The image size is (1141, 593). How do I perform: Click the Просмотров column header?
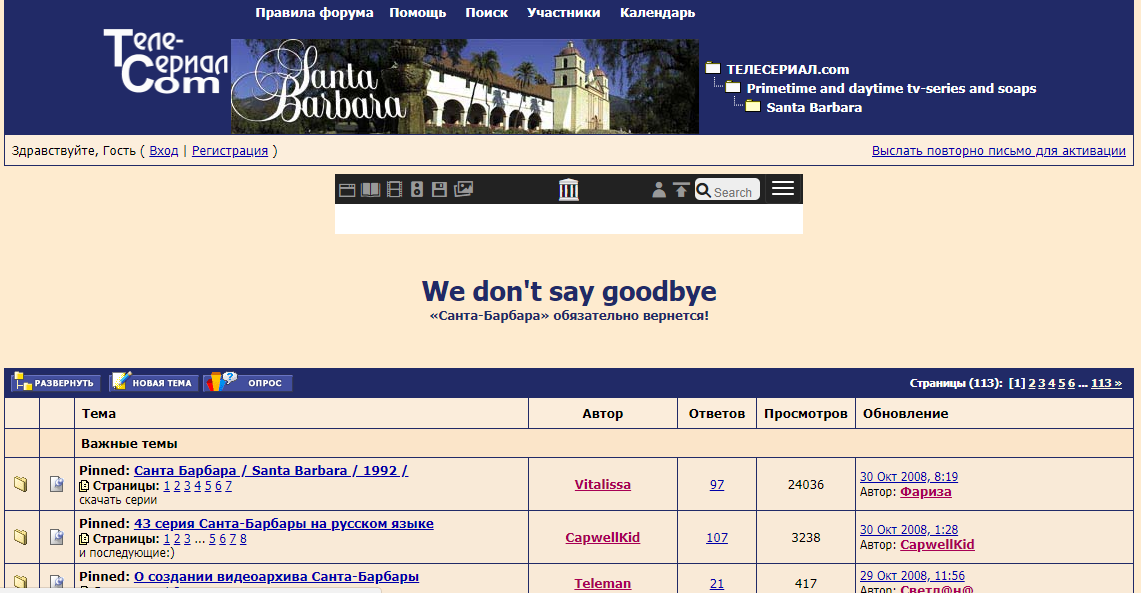pyautogui.click(x=806, y=413)
